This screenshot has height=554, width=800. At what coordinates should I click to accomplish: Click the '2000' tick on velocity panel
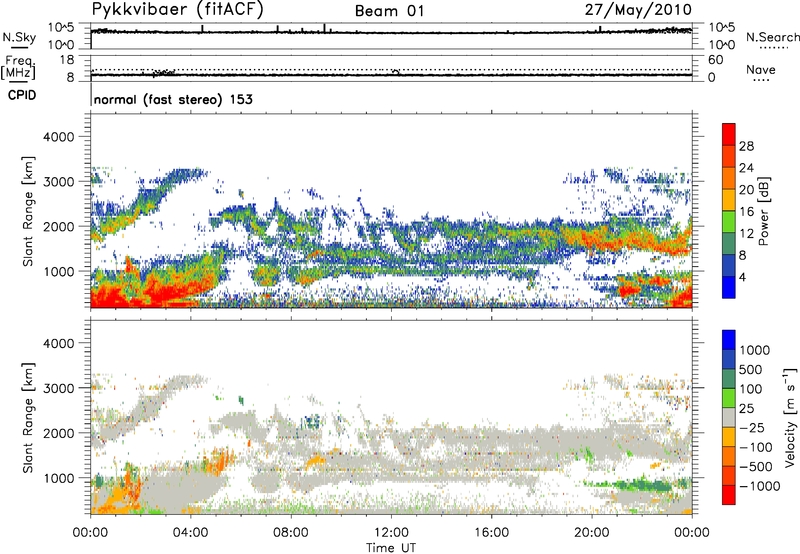[58, 433]
